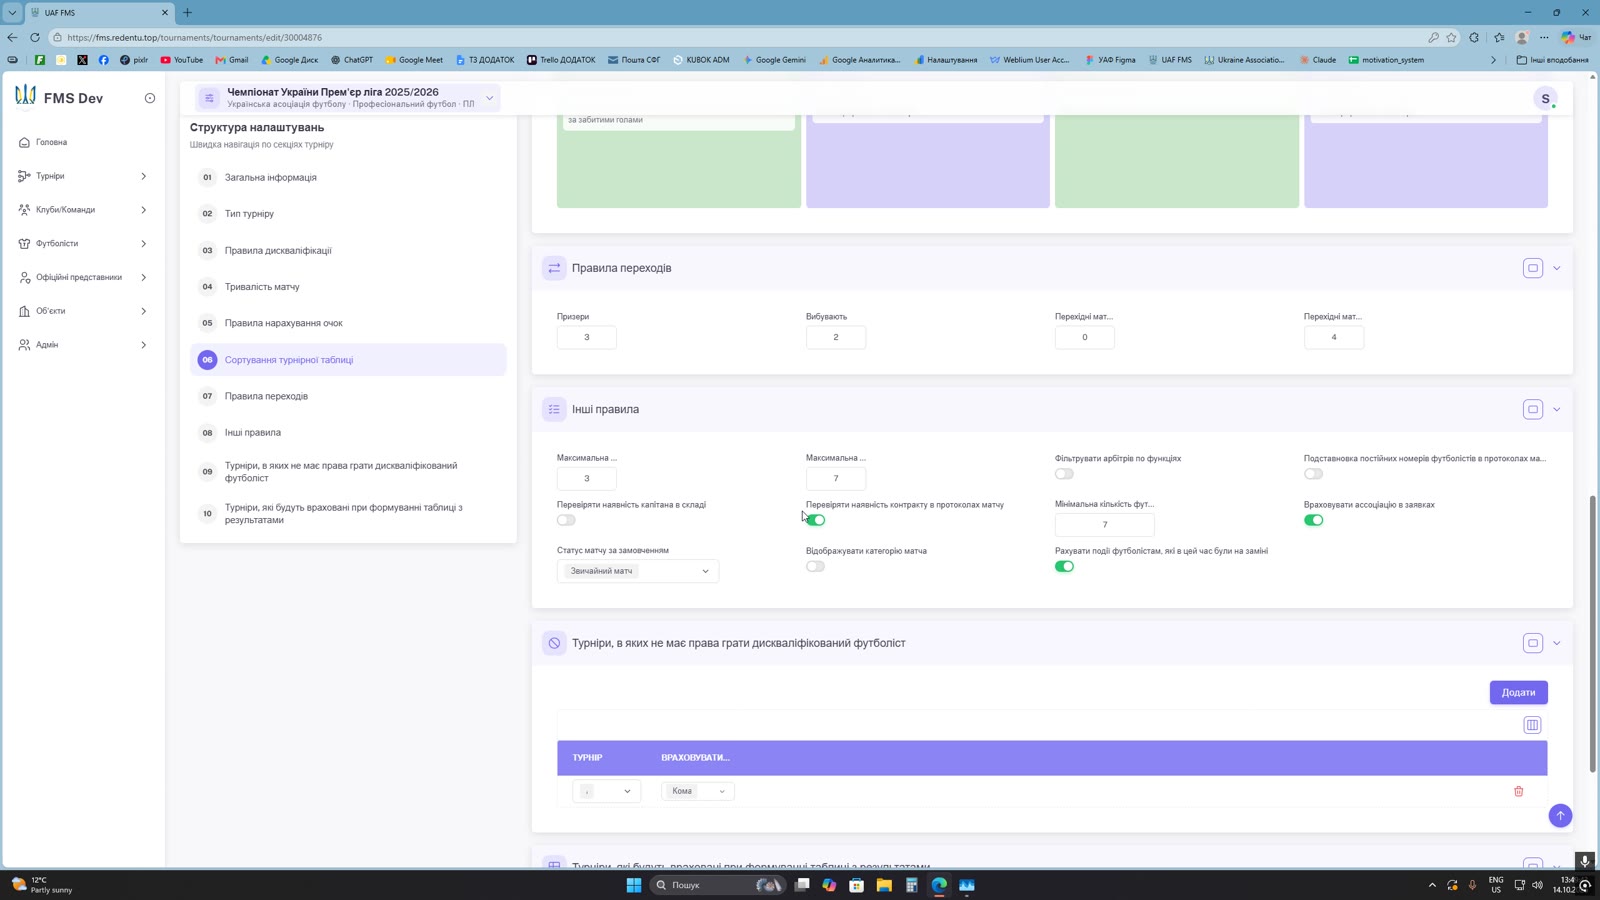Open Windows Start menu
Image resolution: width=1600 pixels, height=900 pixels.
(x=633, y=885)
